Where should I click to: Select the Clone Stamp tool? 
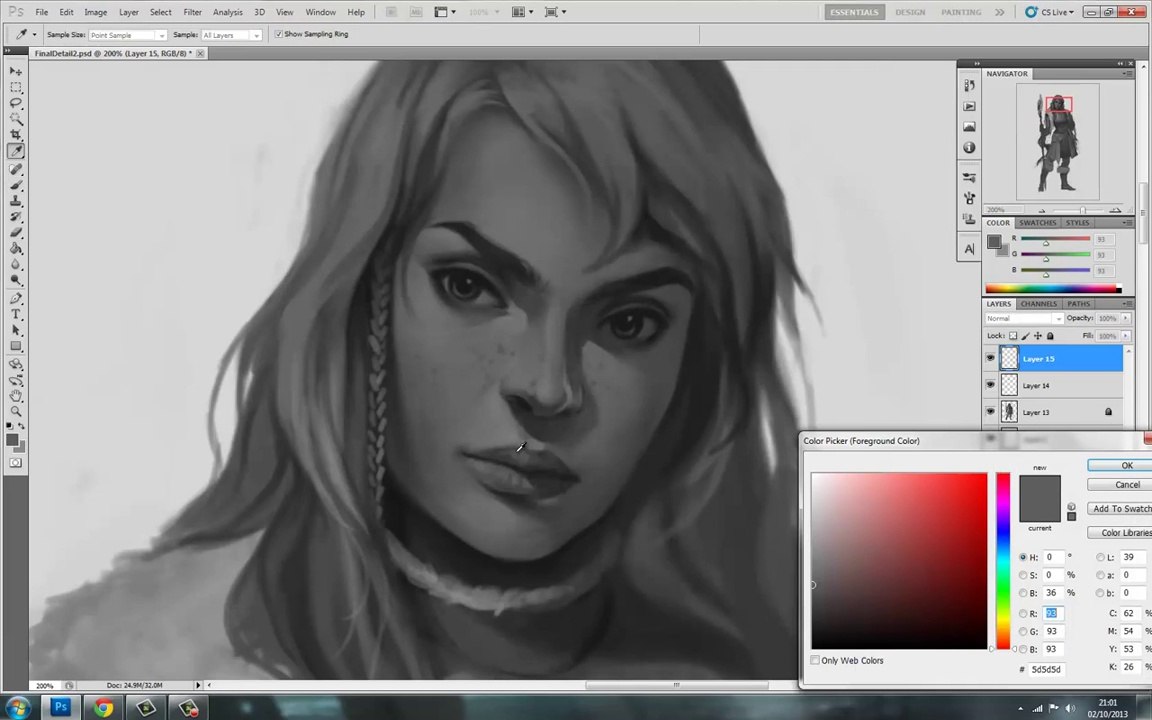pos(15,201)
